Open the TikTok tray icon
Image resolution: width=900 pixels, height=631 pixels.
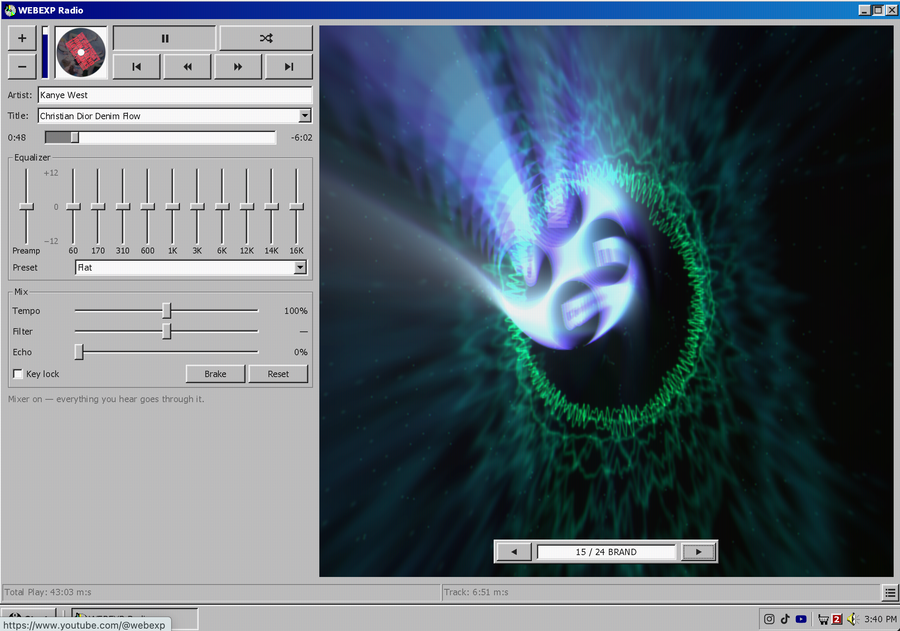(785, 619)
